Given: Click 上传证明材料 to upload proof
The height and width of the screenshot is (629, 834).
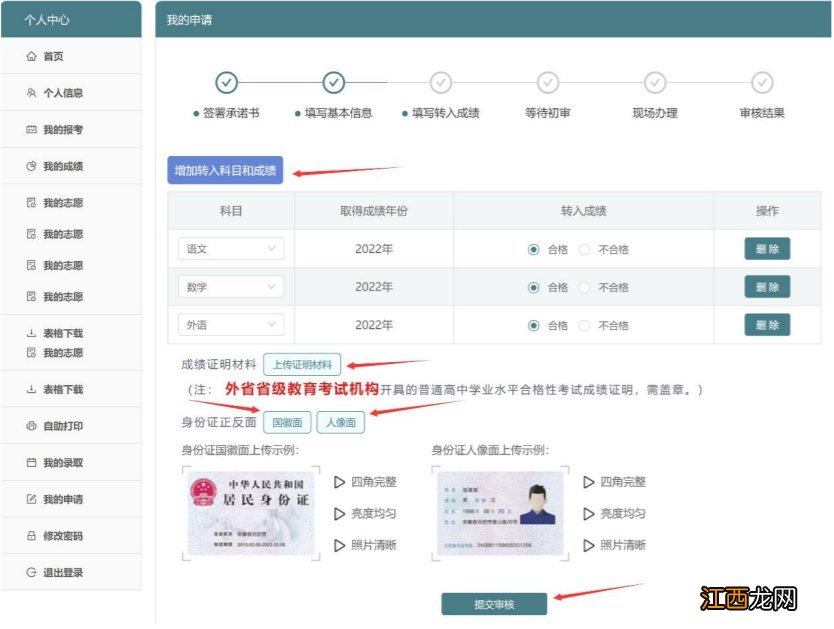Looking at the screenshot, I should (302, 364).
